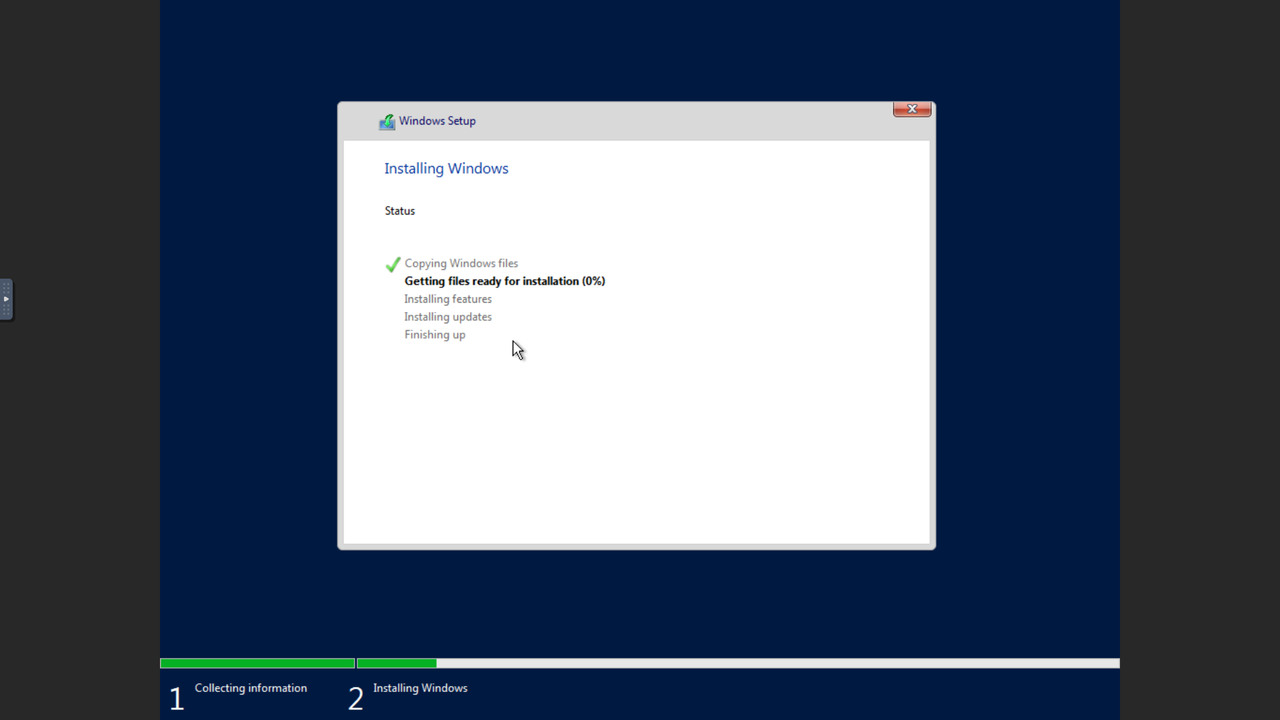Select the 'Copying Windows files' step
The image size is (1280, 720).
(461, 264)
